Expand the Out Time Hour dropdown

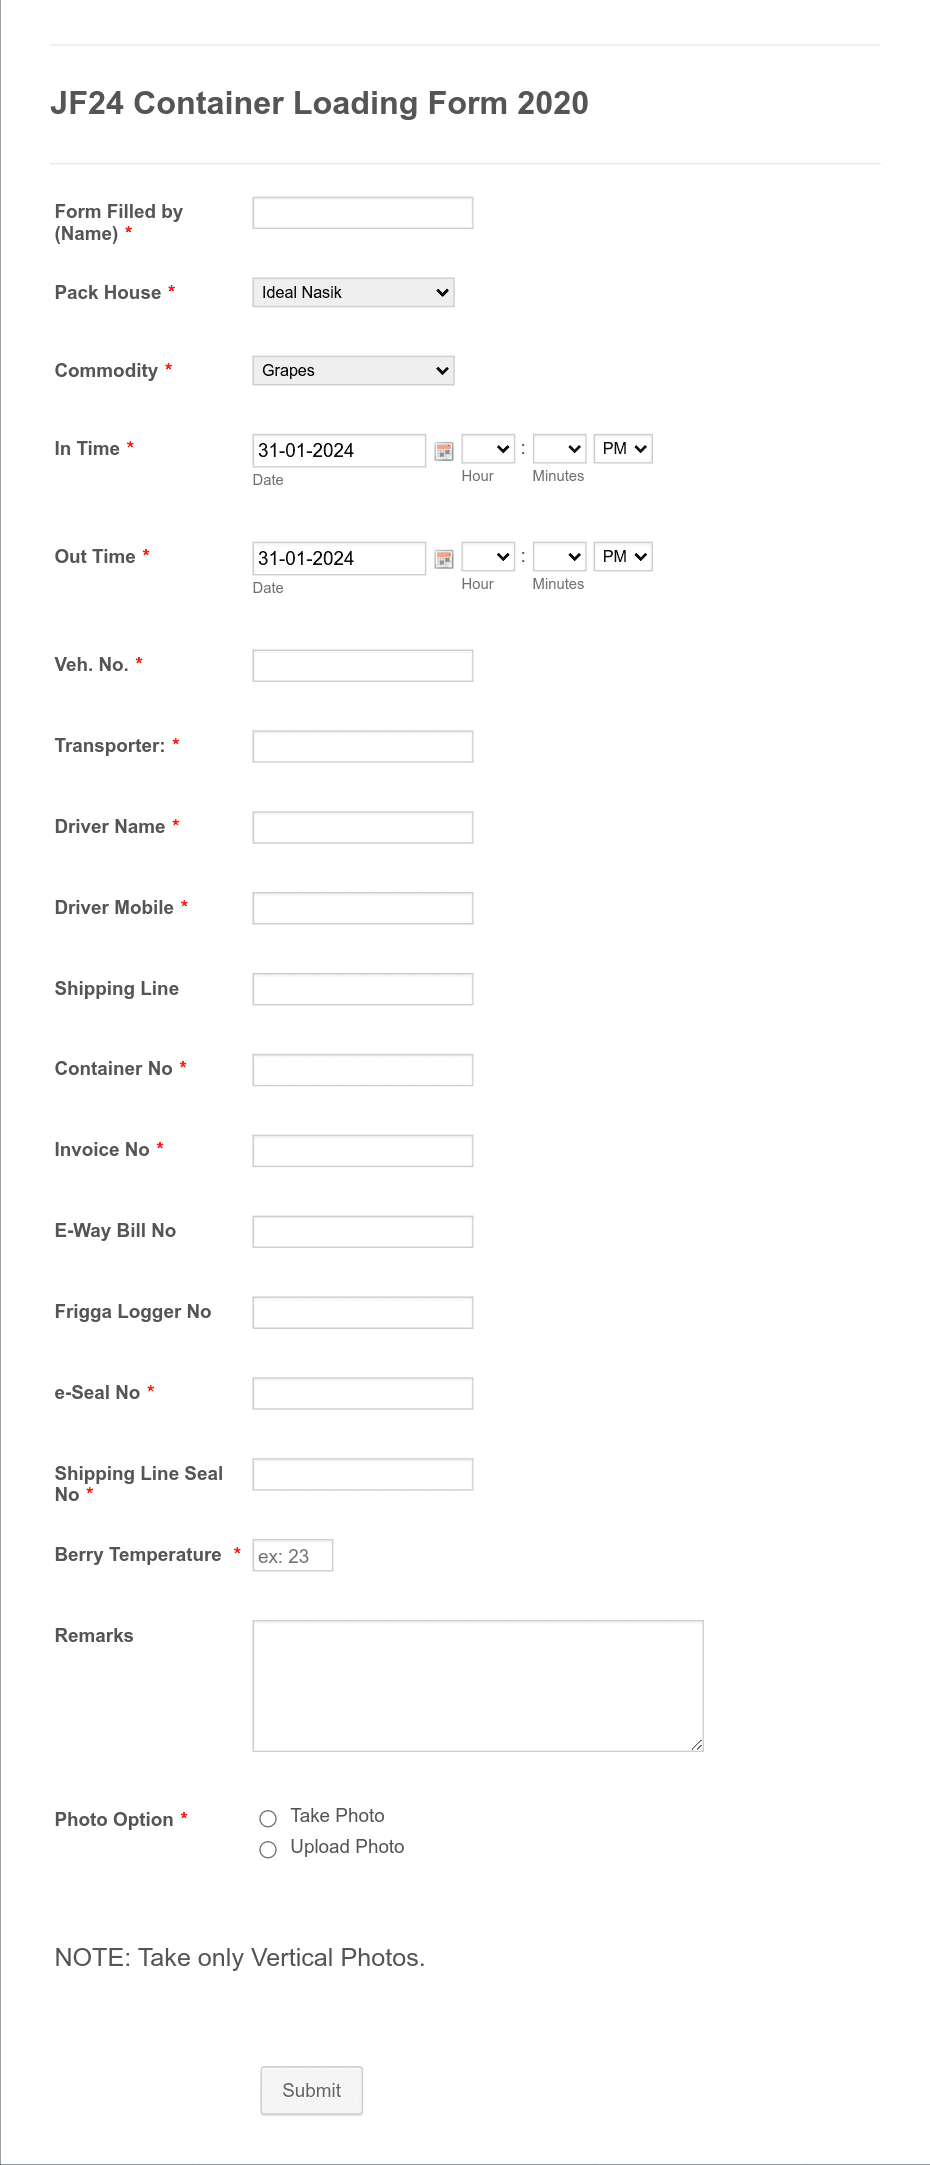[488, 557]
